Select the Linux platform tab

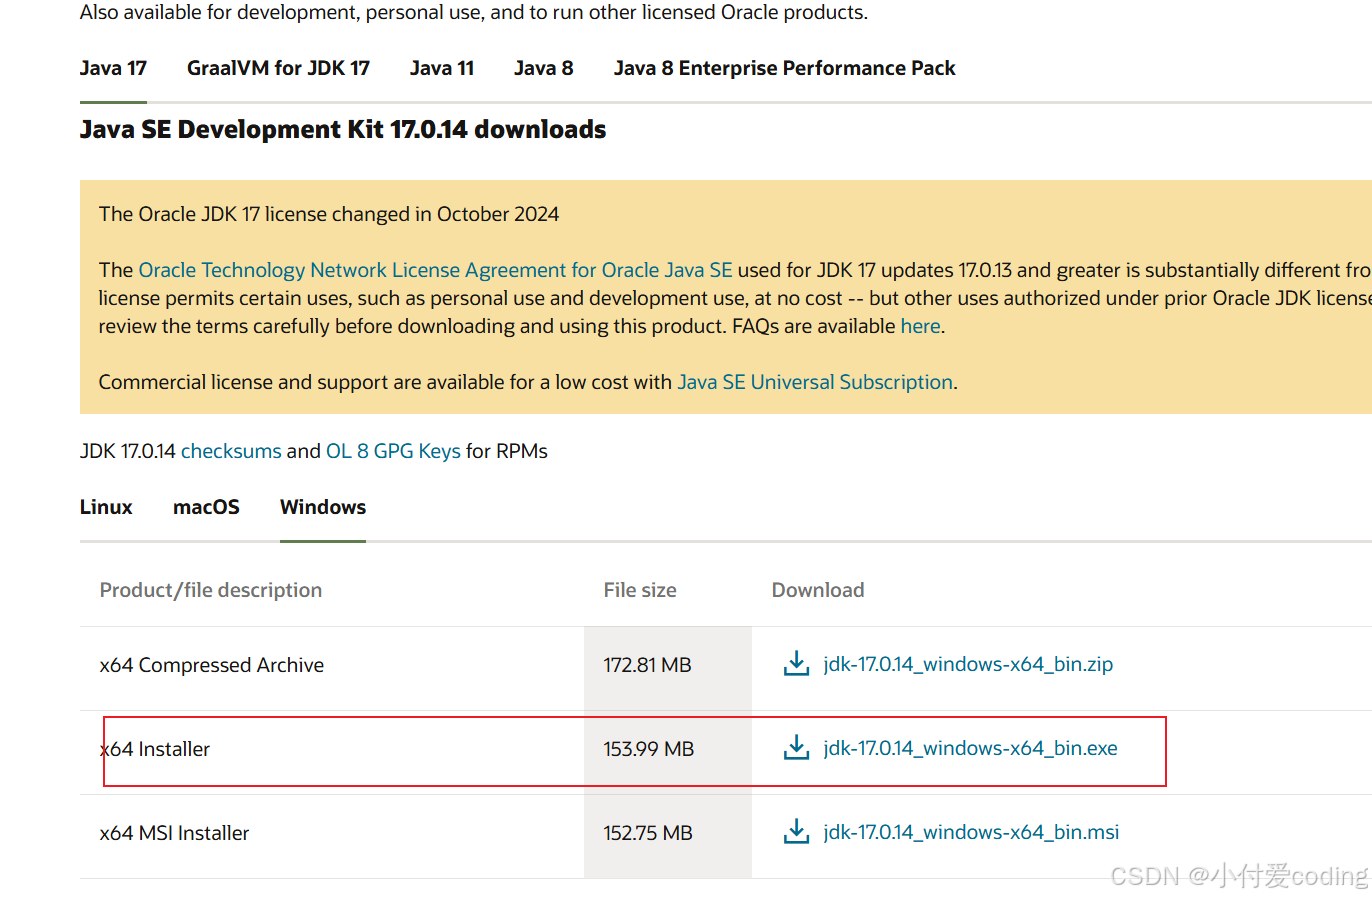tap(106, 507)
